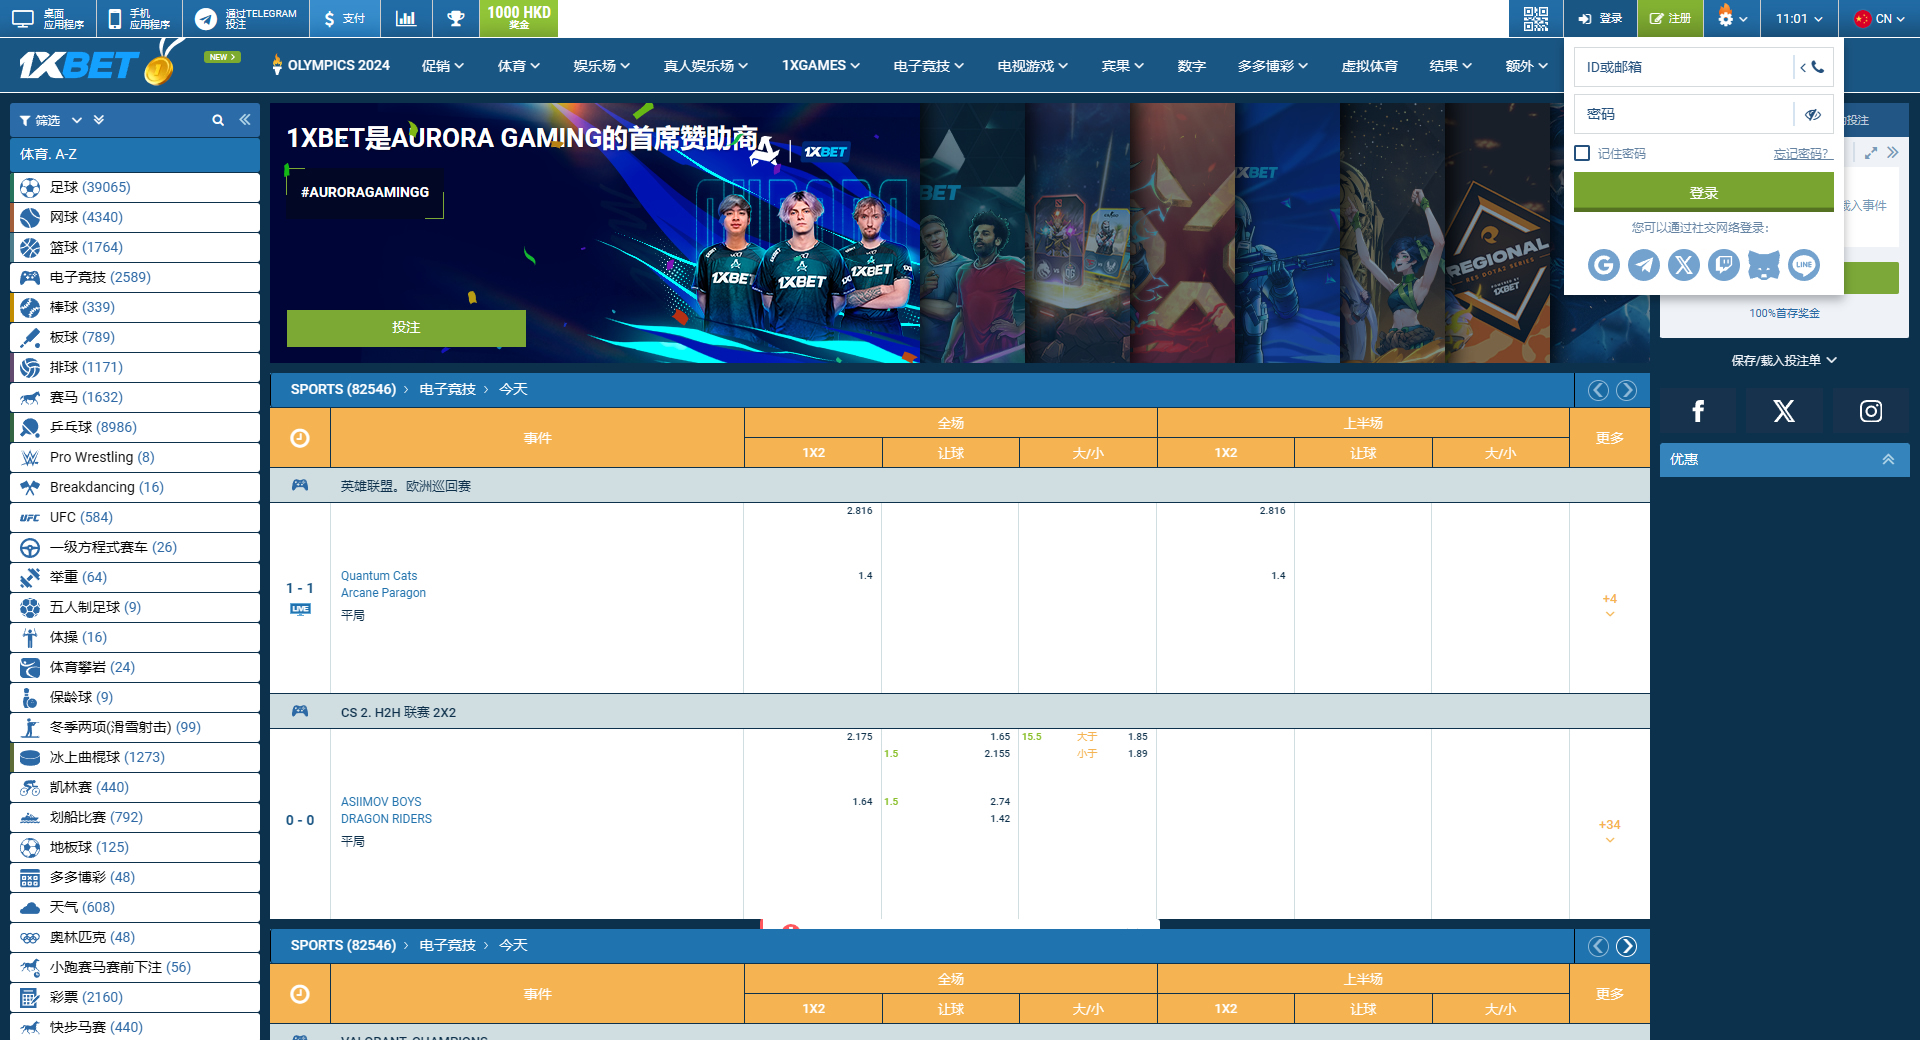1920x1040 pixels.
Task: Click the search magnifier in sports sidebar
Action: click(218, 120)
